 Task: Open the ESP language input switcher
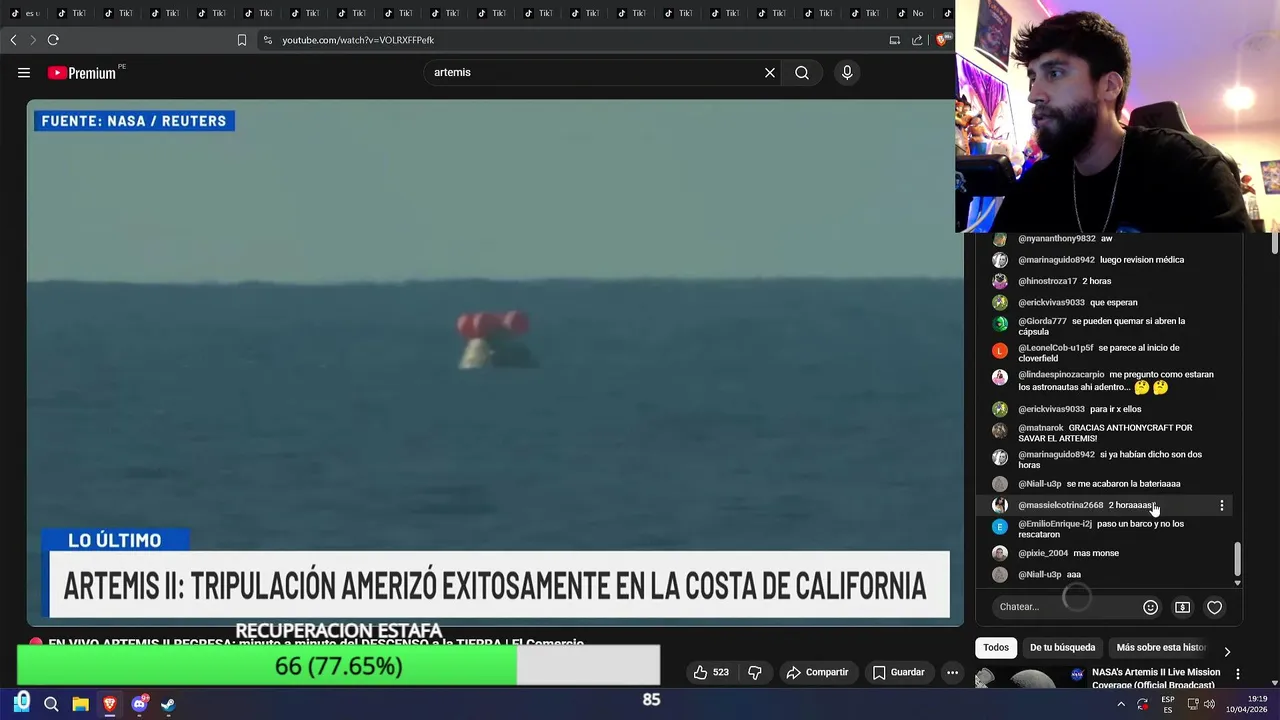(x=1168, y=704)
